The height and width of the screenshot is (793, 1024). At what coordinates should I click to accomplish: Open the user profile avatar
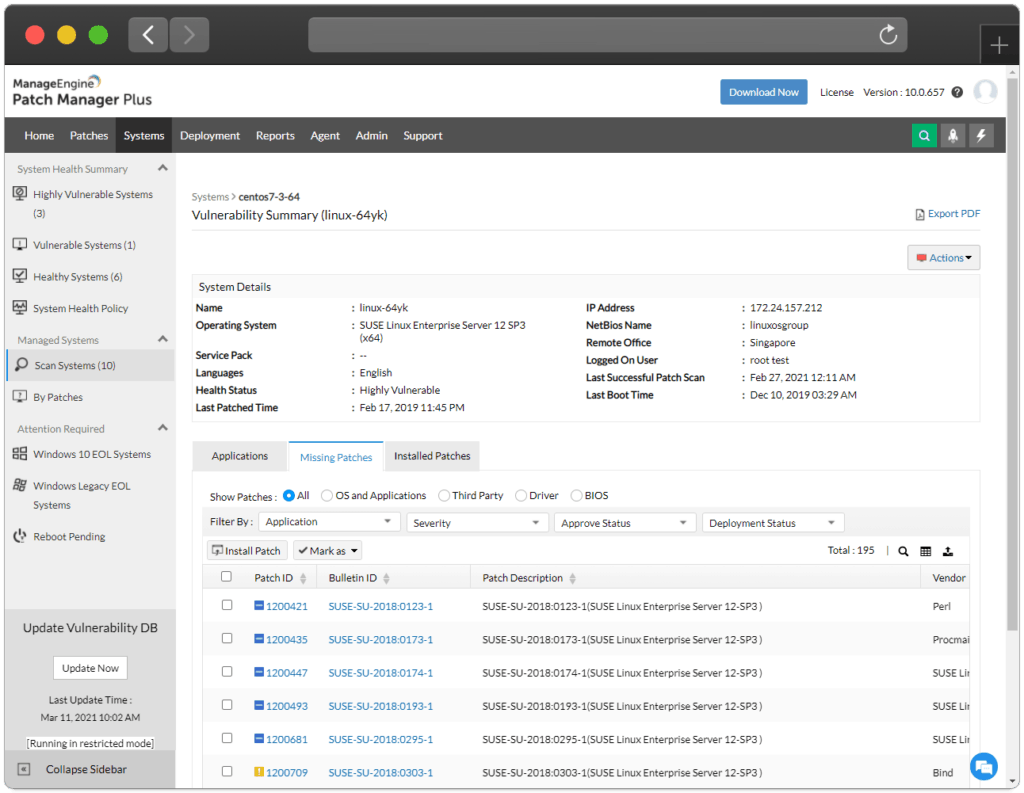tap(985, 91)
